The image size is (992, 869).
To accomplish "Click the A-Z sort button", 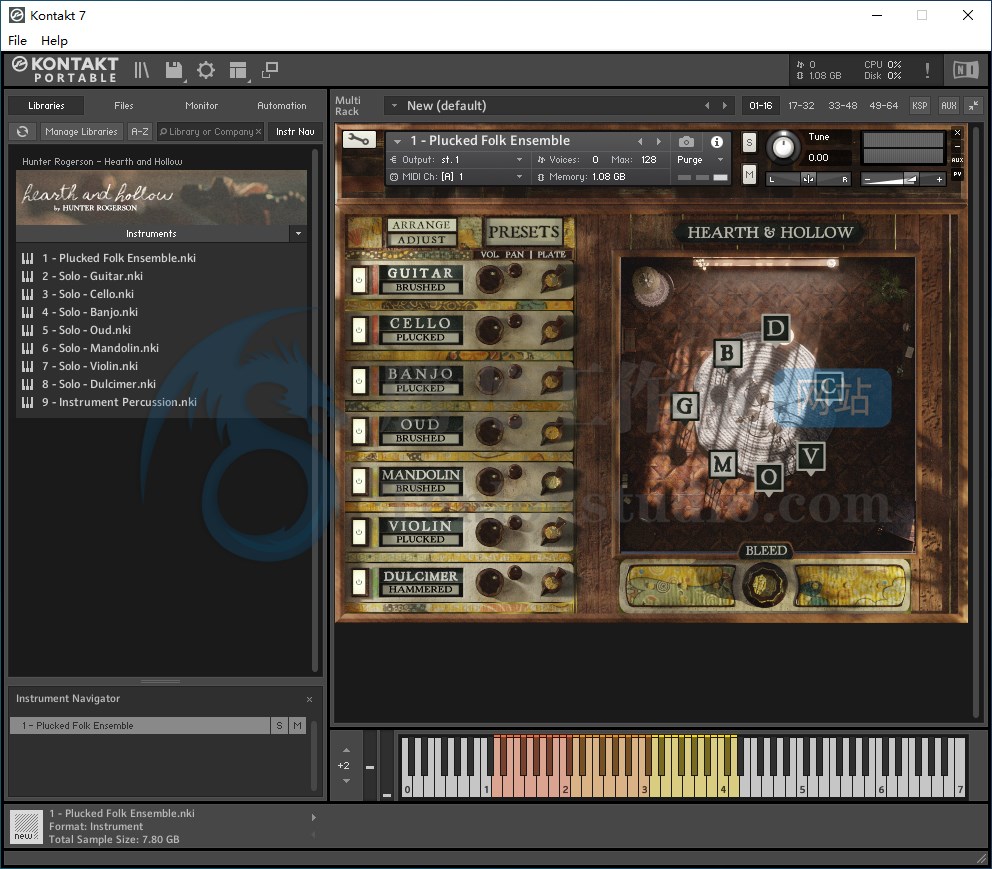I will tap(140, 132).
